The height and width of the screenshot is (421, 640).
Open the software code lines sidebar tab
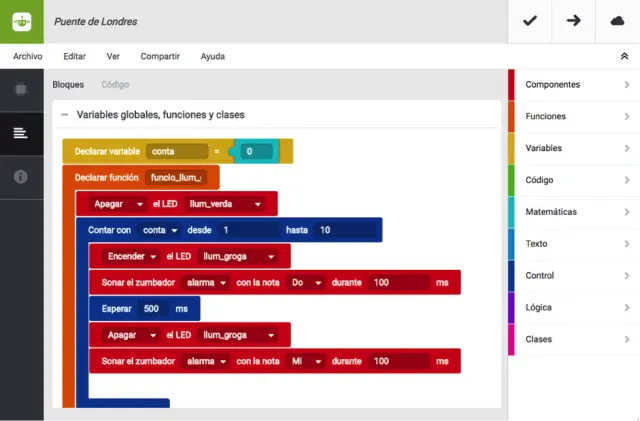[x=21, y=133]
